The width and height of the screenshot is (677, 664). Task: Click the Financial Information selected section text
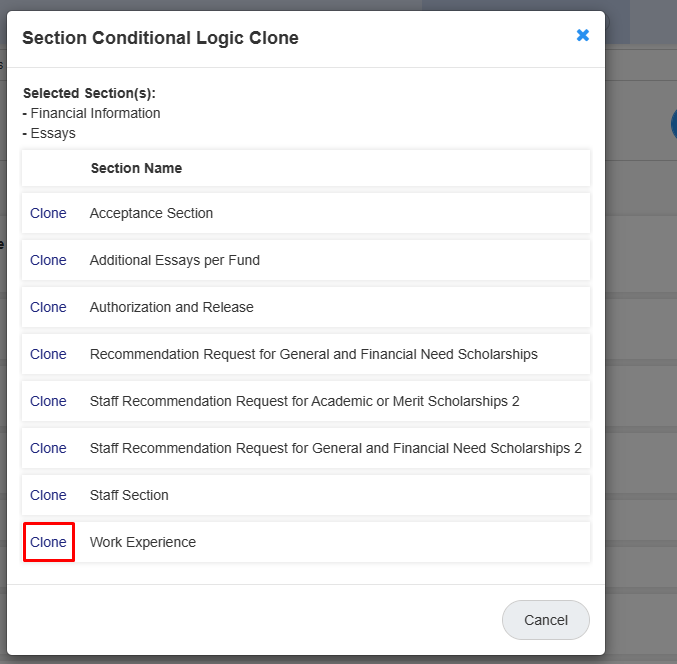coord(95,113)
